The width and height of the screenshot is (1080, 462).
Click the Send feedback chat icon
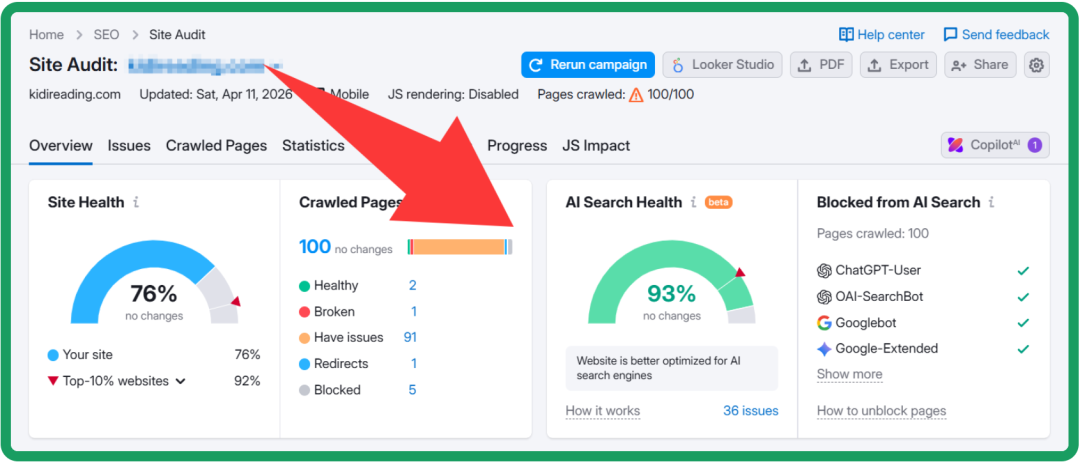coord(951,34)
